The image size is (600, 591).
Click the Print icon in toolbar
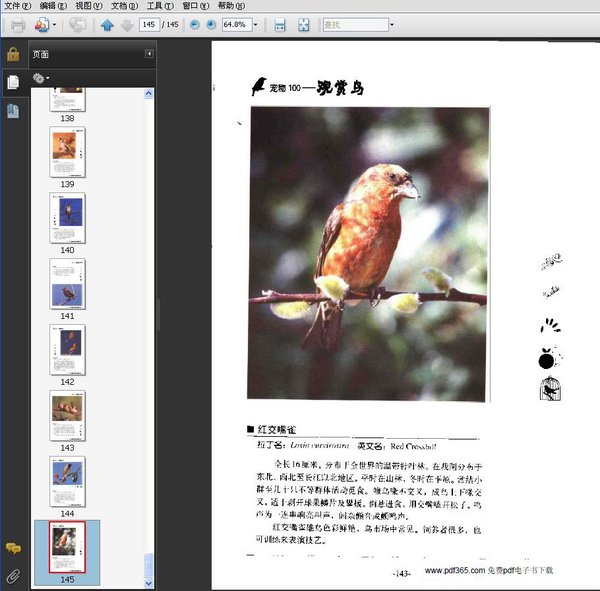(18, 25)
